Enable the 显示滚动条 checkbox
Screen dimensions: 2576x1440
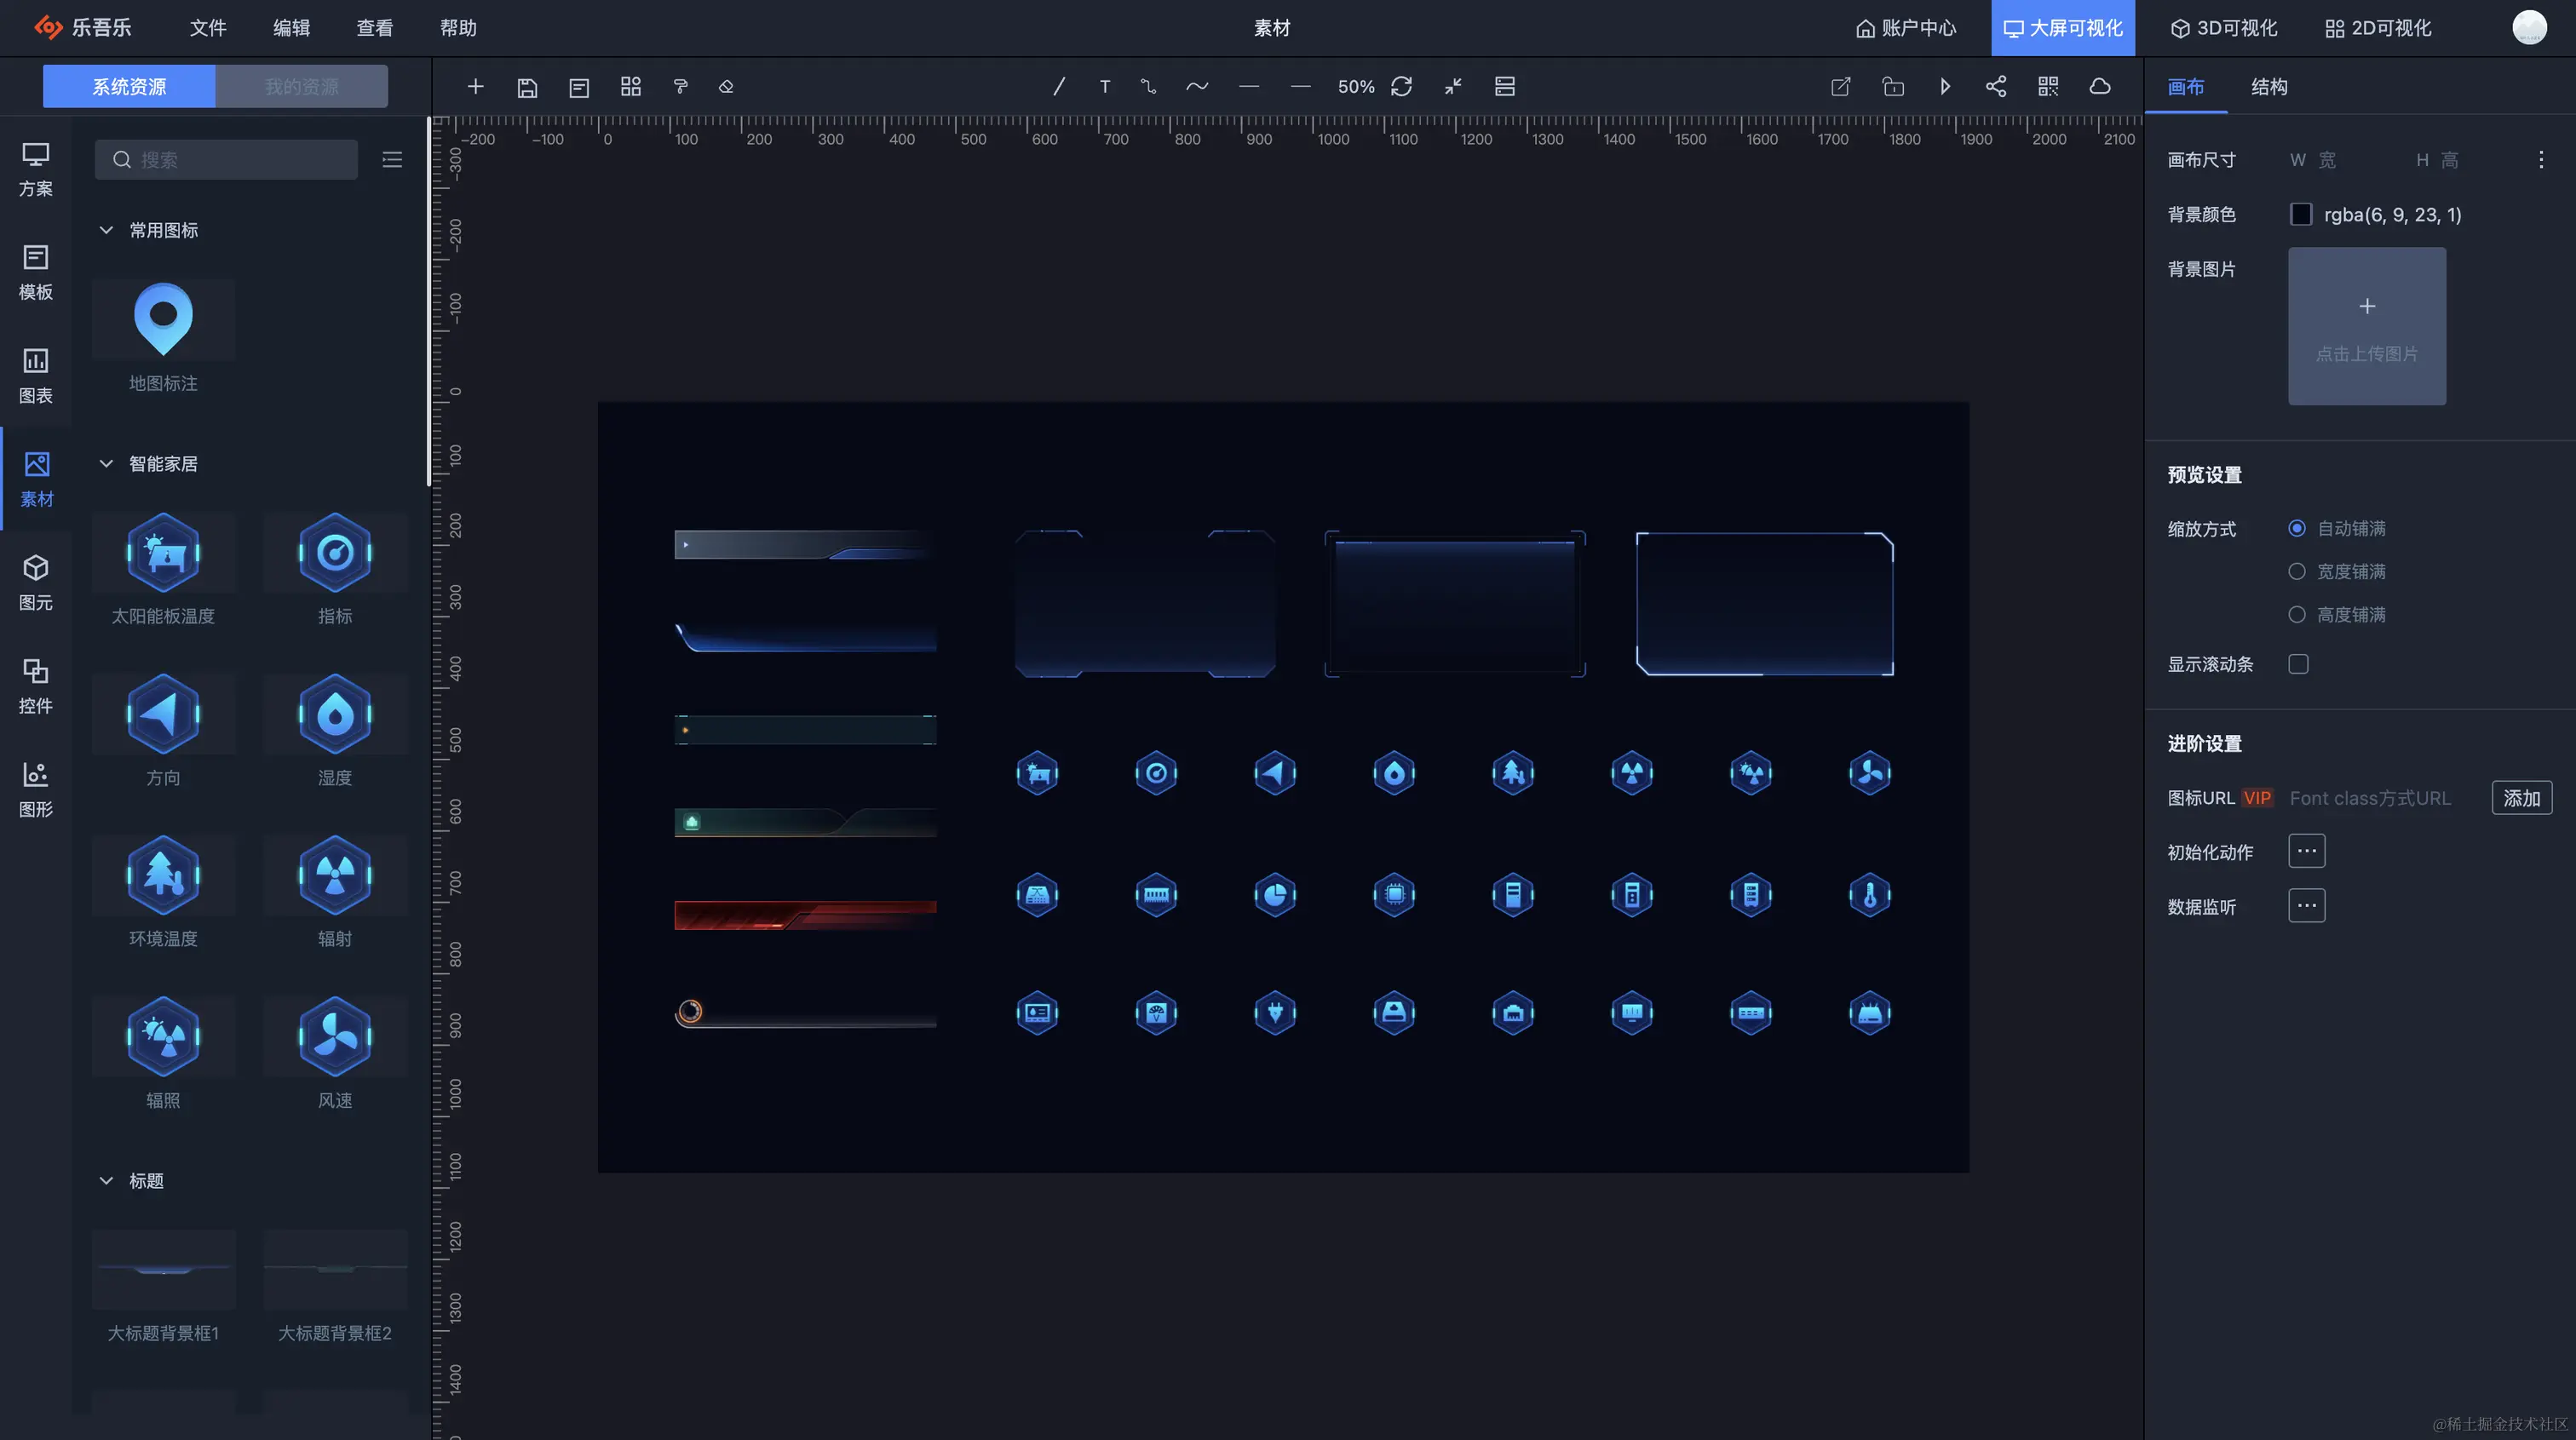2298,664
